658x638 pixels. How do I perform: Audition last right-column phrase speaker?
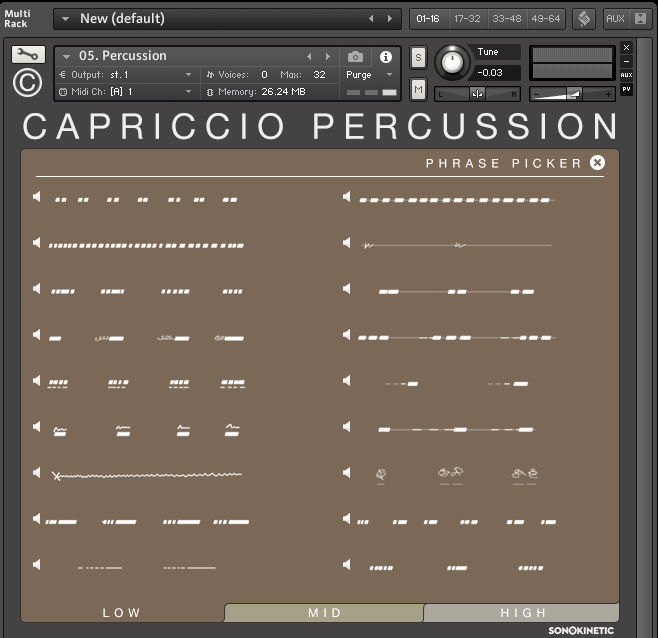pos(347,565)
